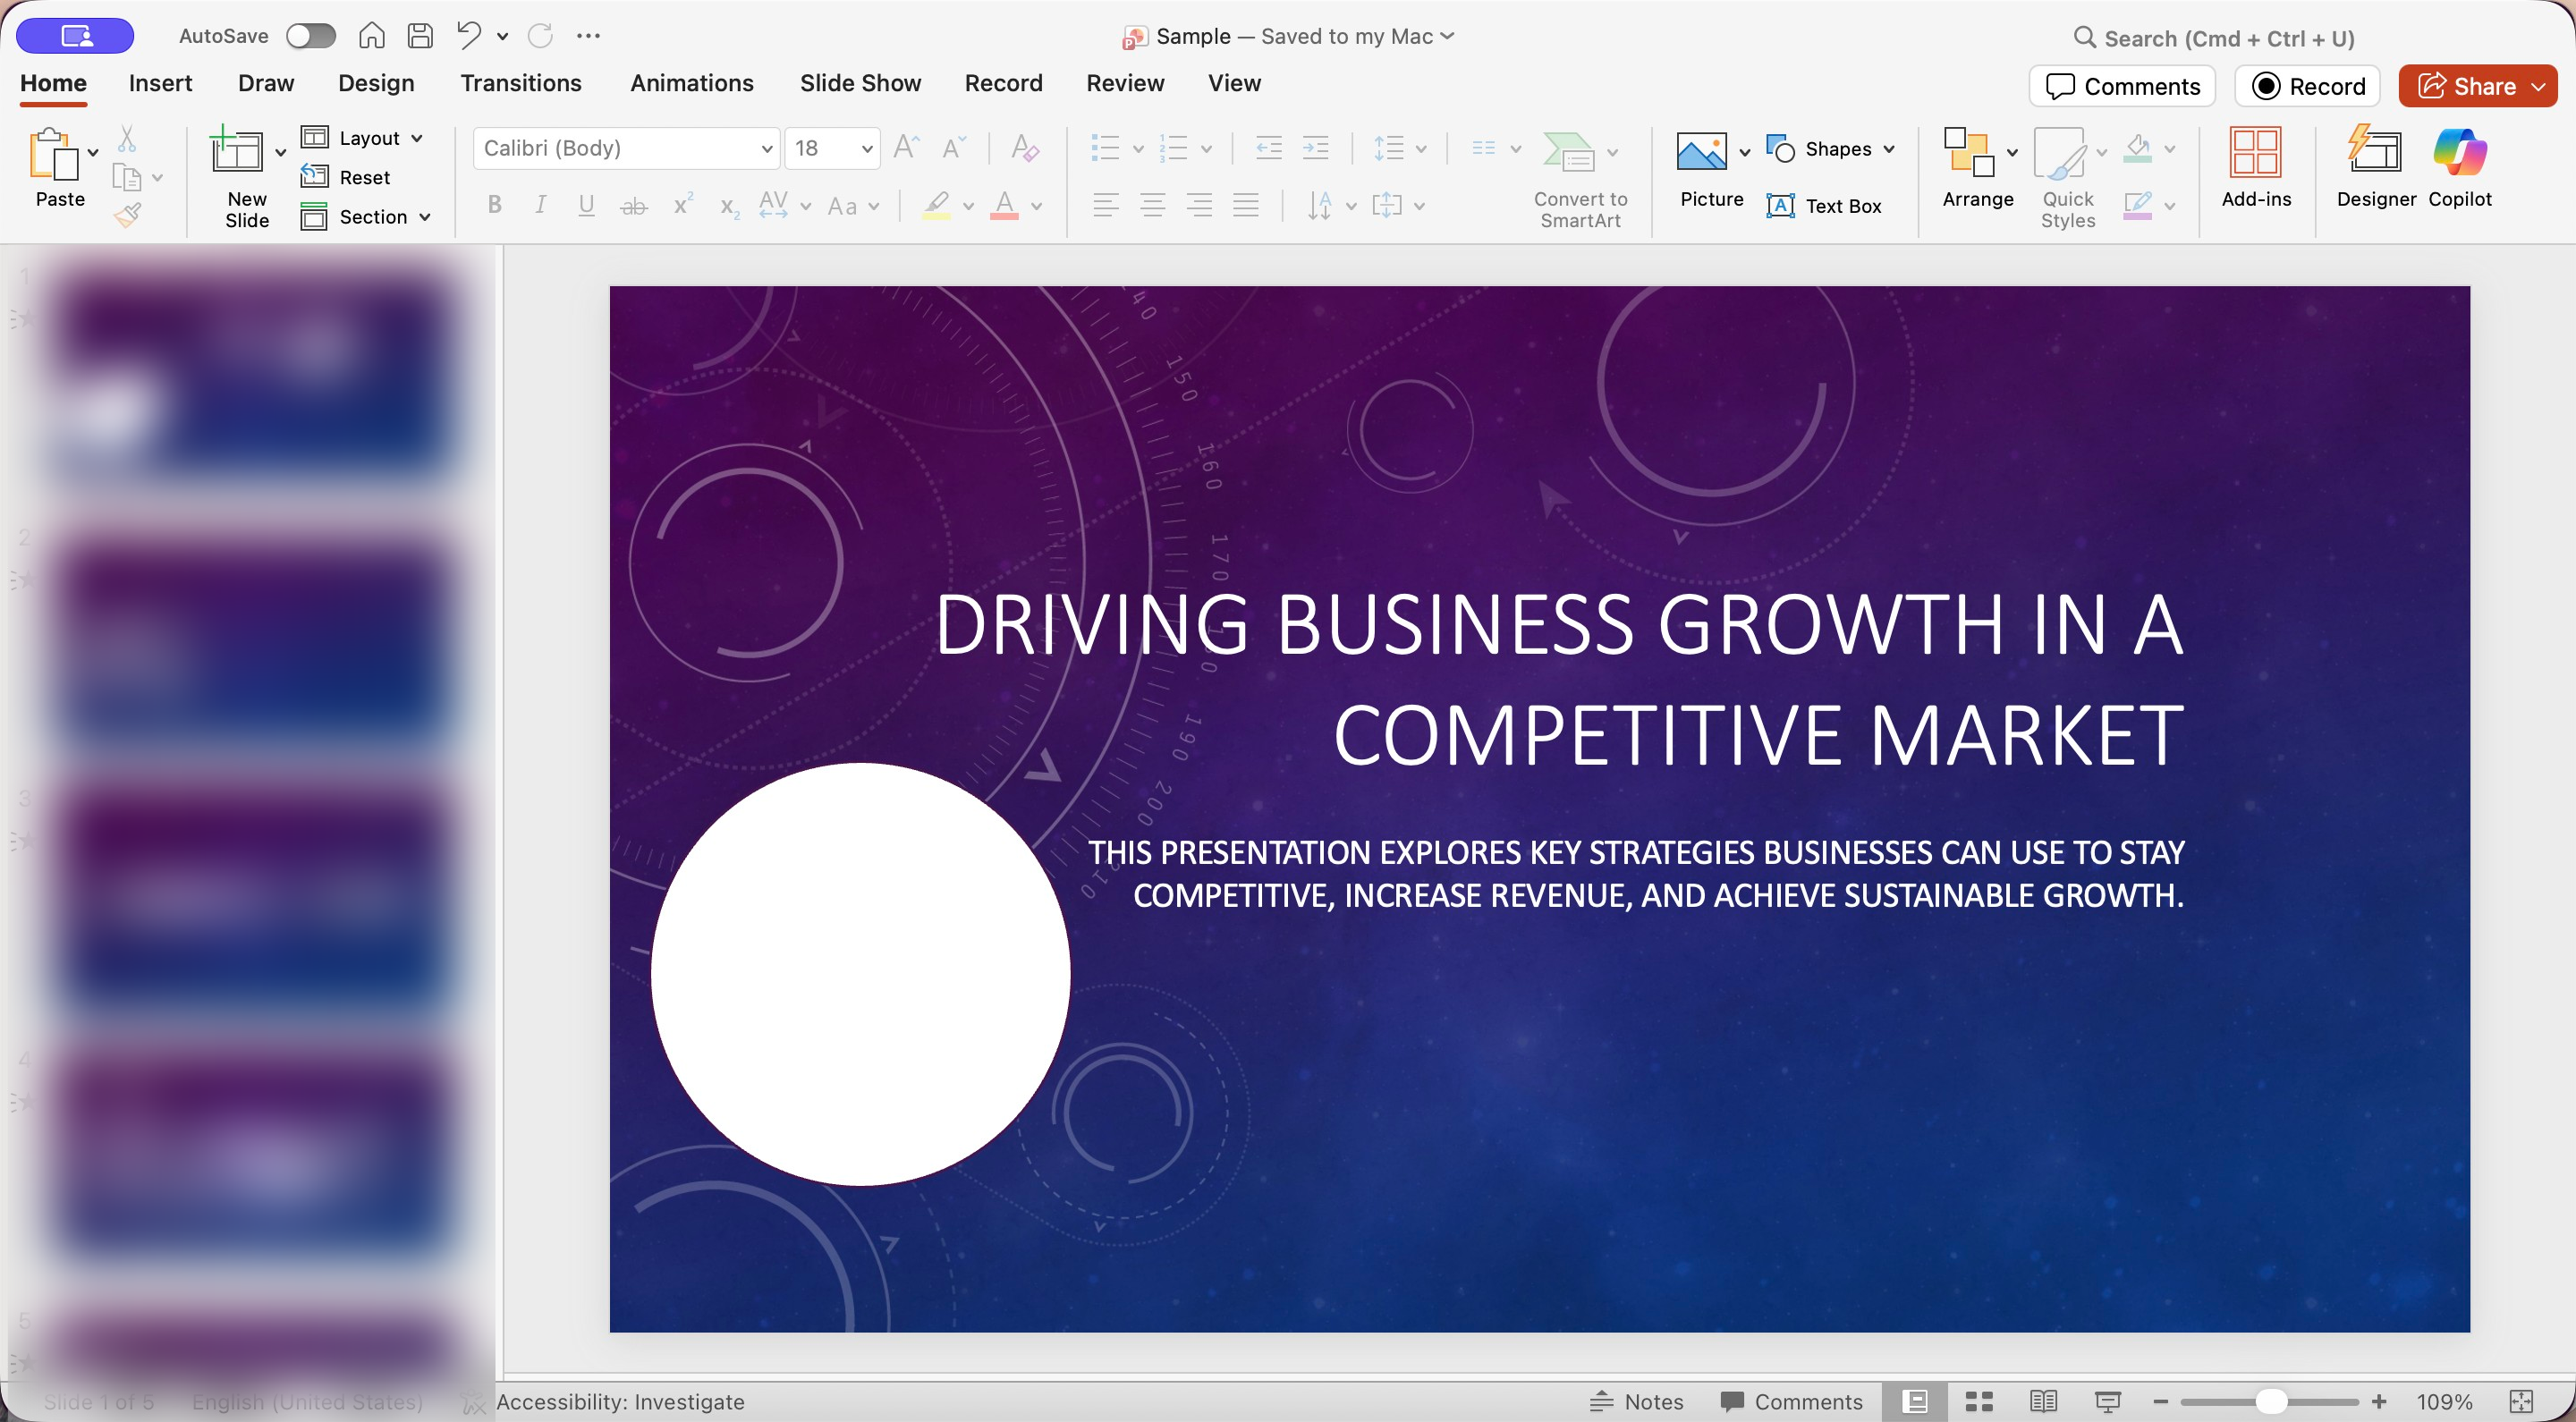
Task: Open Reading View from status bar
Action: coord(2043,1401)
